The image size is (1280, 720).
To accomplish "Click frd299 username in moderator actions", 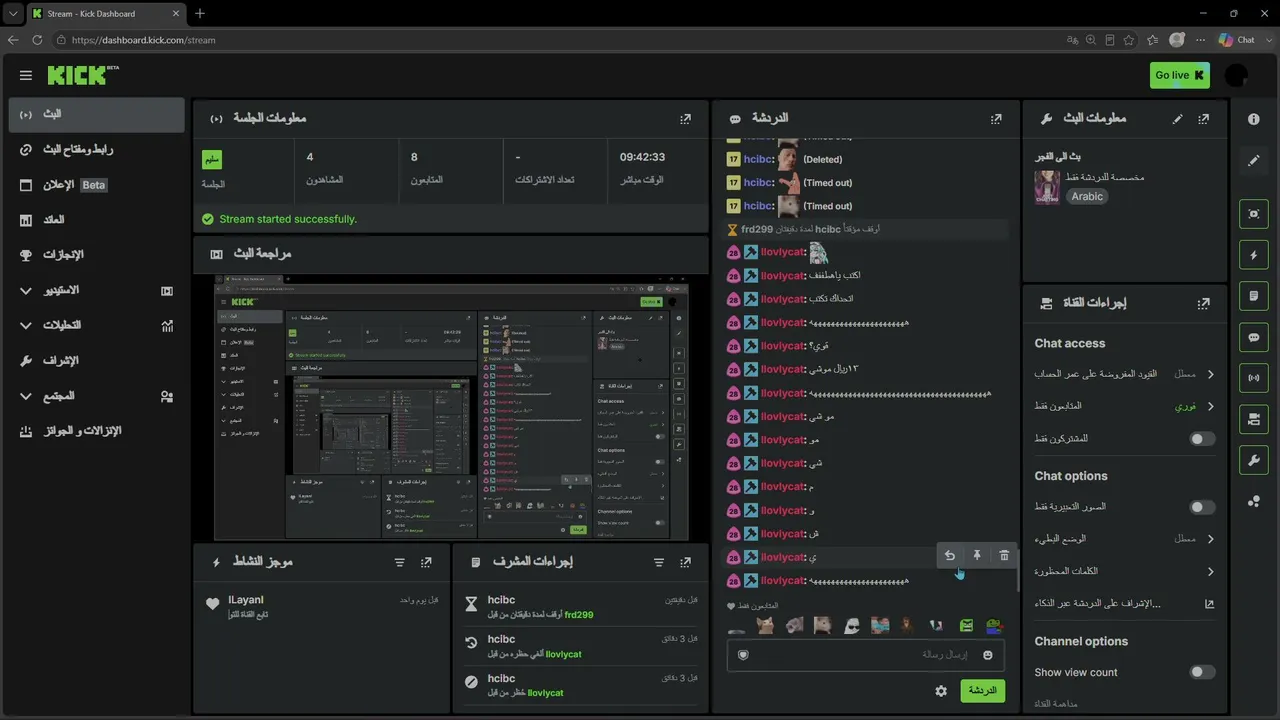I will point(579,615).
